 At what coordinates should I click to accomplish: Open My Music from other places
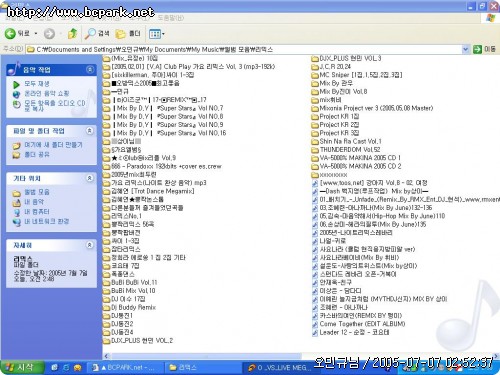coord(34,202)
